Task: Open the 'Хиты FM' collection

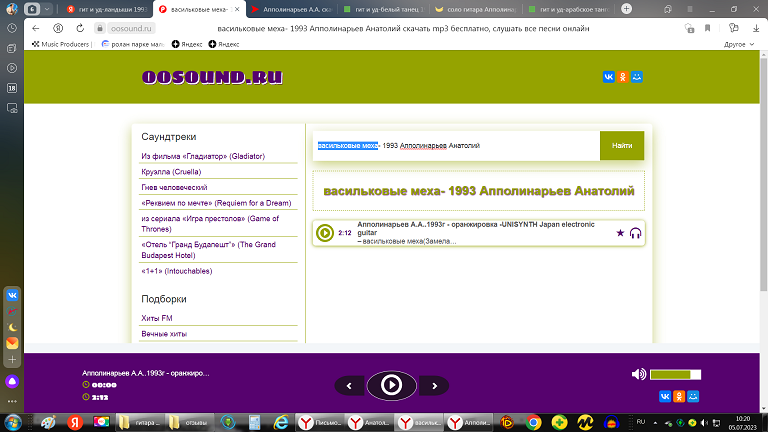Action: pyautogui.click(x=157, y=318)
